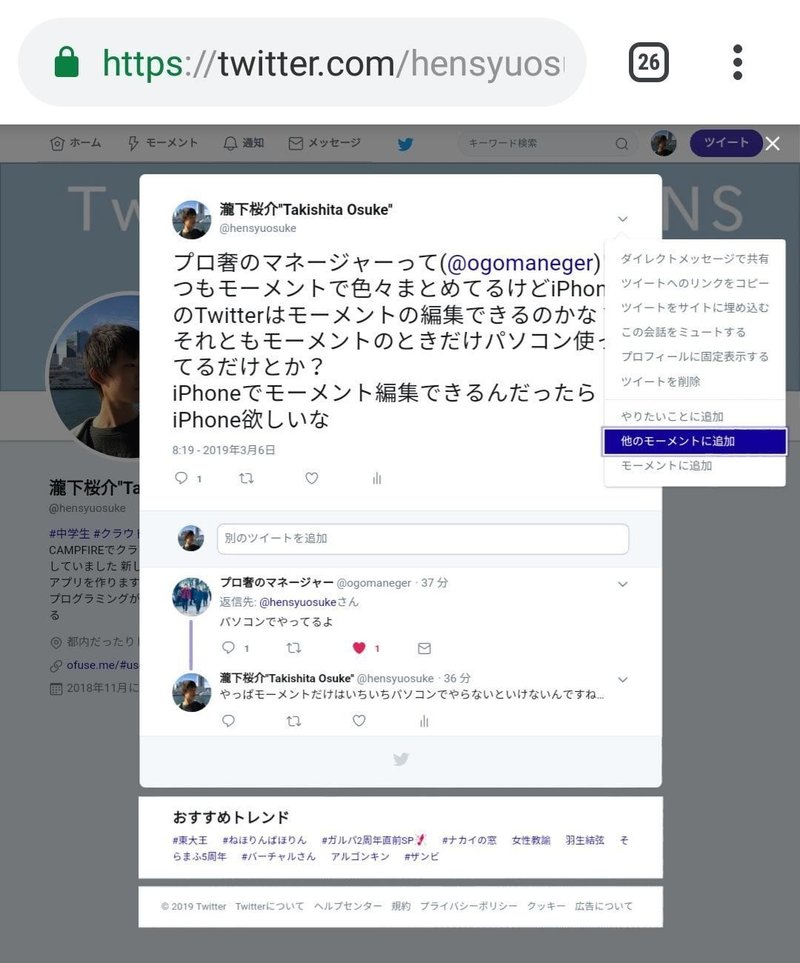Reply to the やっぱモーメントだけは tweet
This screenshot has height=963, width=800.
click(228, 720)
